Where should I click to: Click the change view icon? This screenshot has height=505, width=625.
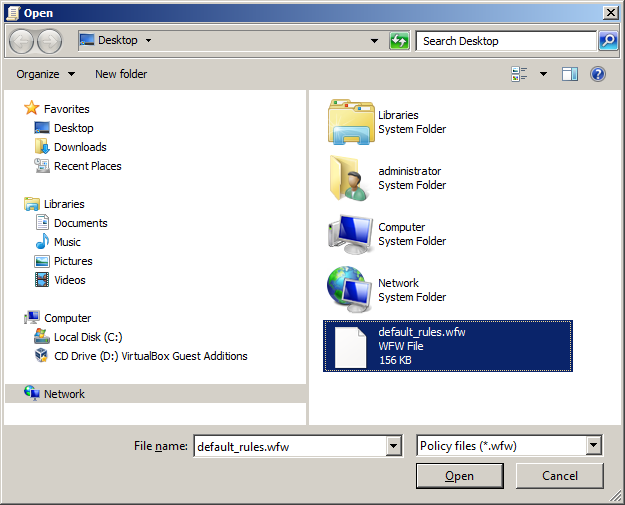click(x=520, y=74)
